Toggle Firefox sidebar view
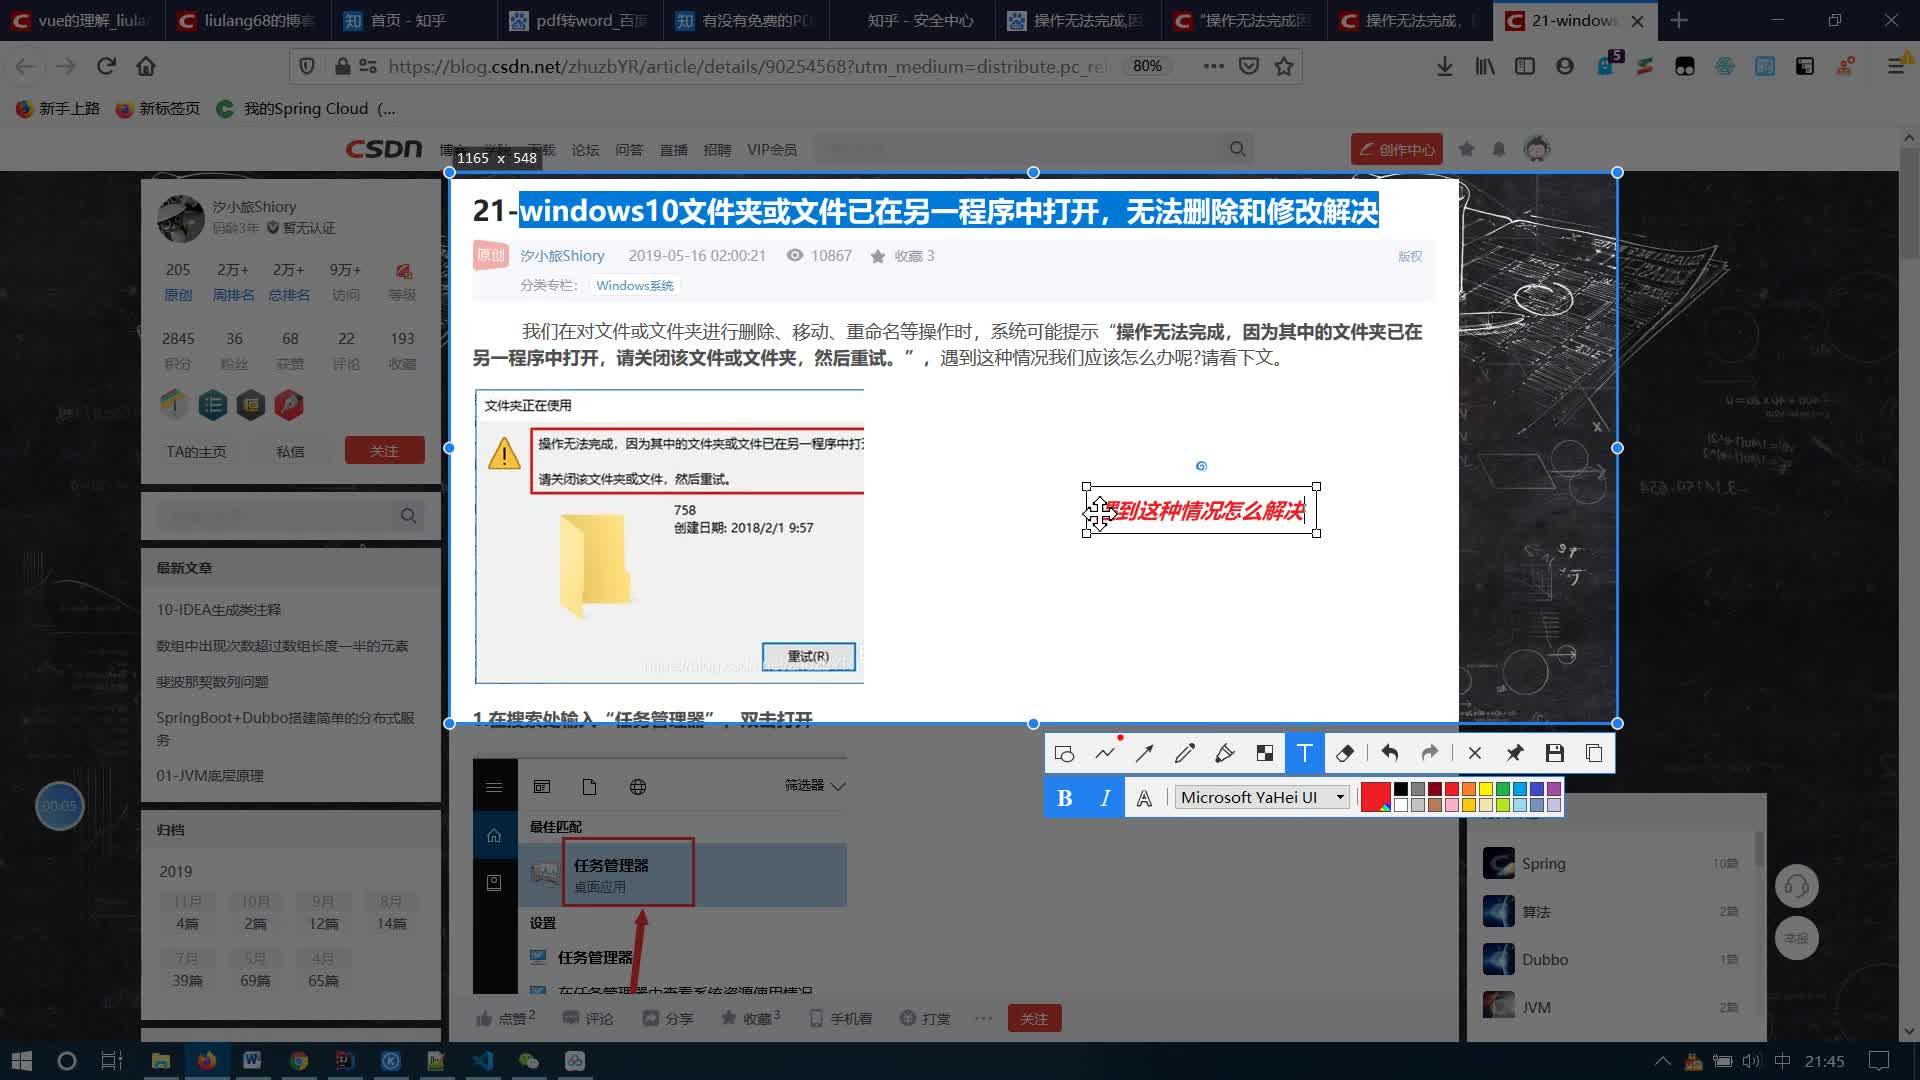 pyautogui.click(x=1525, y=66)
